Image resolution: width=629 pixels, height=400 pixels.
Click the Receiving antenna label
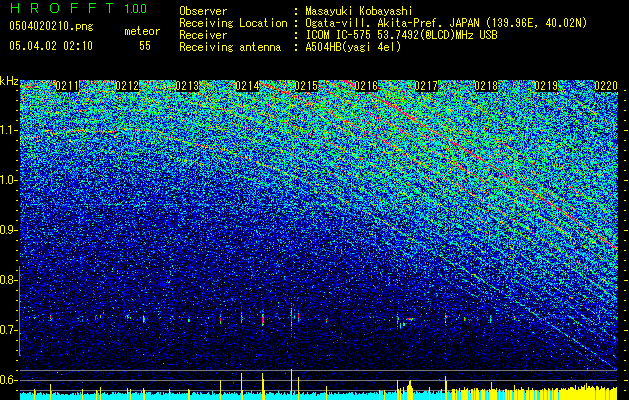pyautogui.click(x=230, y=47)
